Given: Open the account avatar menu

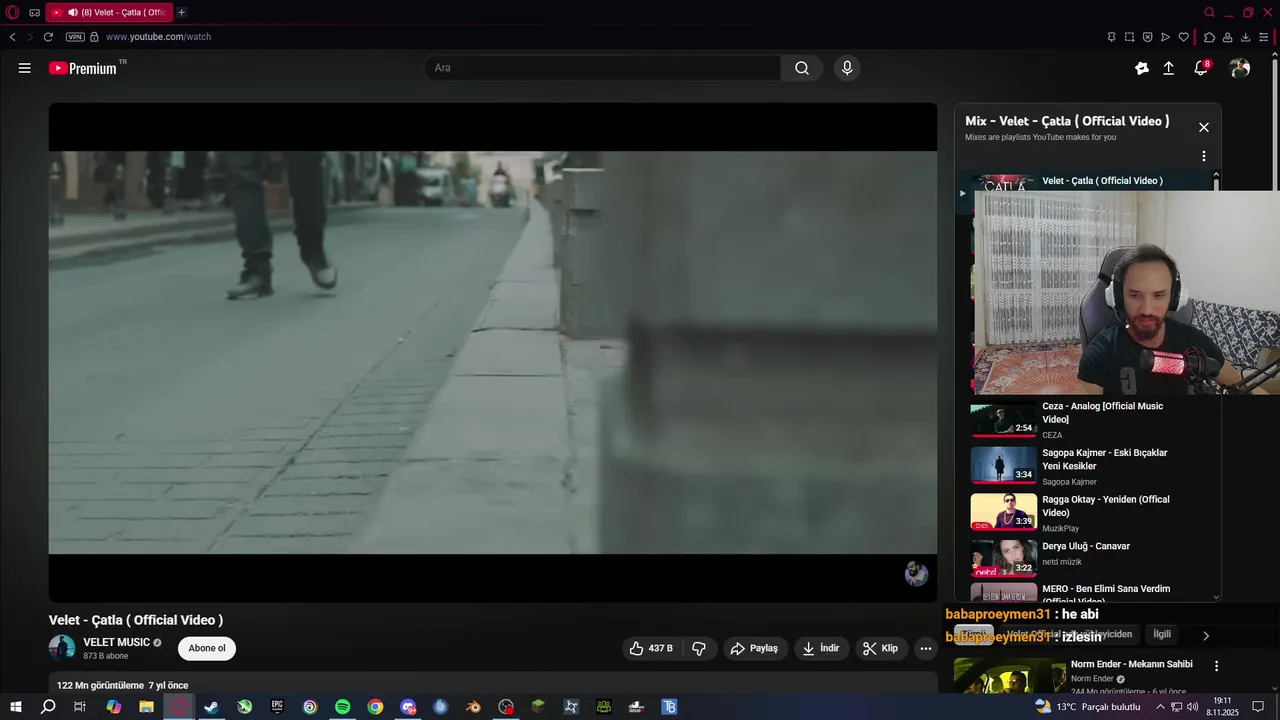Looking at the screenshot, I should (x=1240, y=68).
